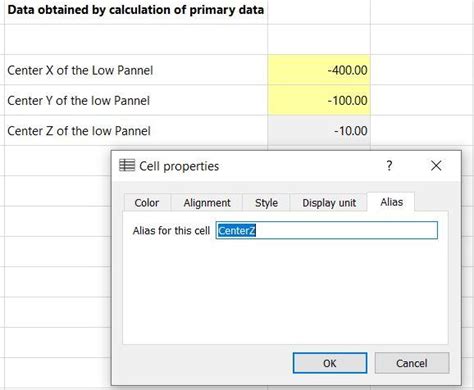
Task: Select the Alias tab
Action: [x=391, y=202]
